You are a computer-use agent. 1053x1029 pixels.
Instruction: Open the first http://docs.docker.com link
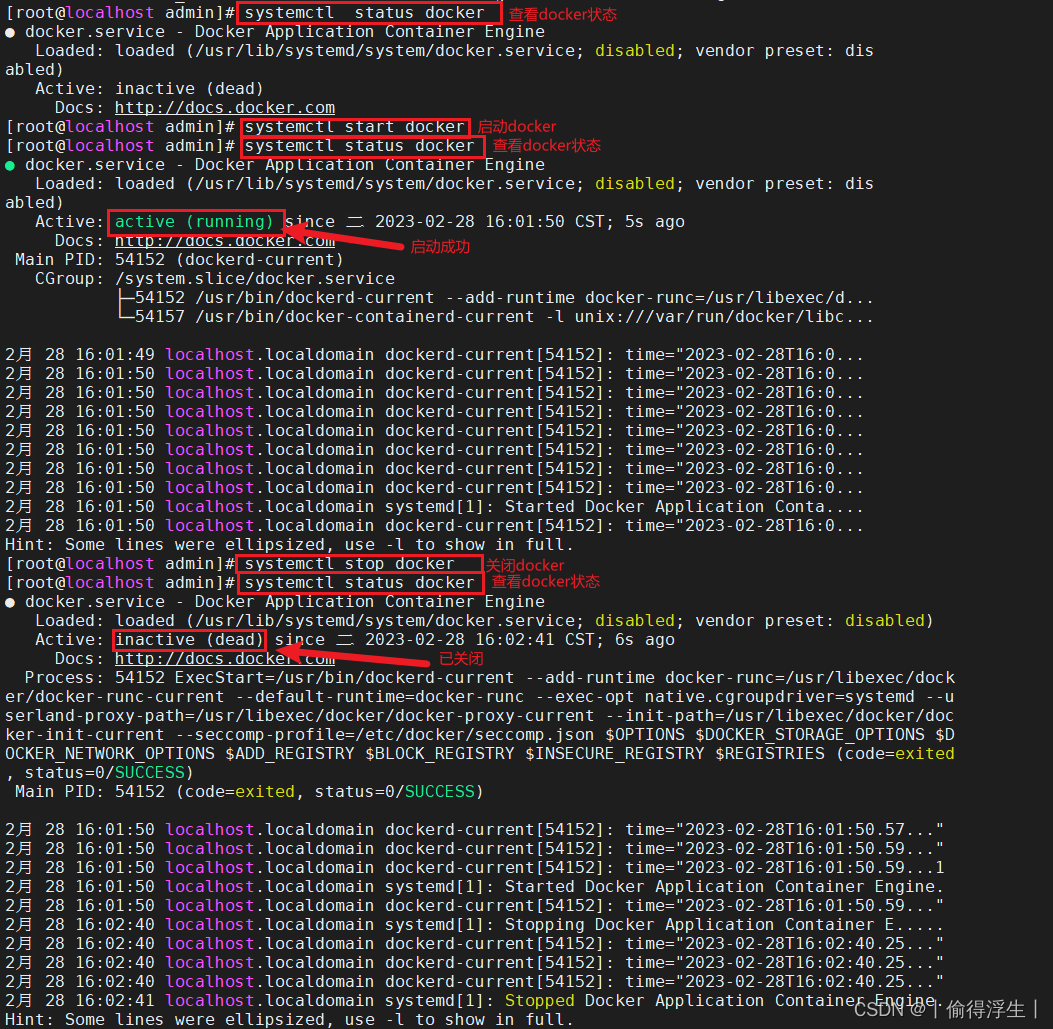pyautogui.click(x=224, y=107)
